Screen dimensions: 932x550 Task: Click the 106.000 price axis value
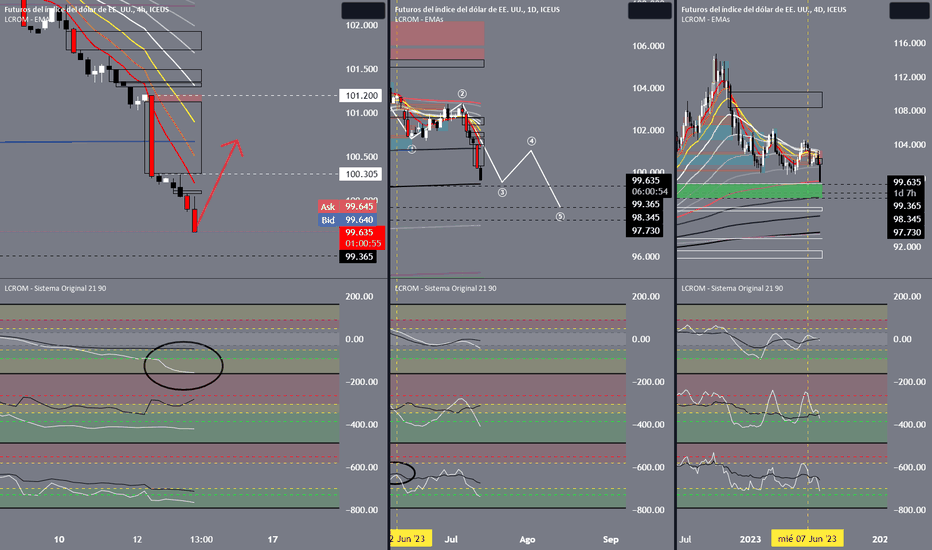[648, 46]
